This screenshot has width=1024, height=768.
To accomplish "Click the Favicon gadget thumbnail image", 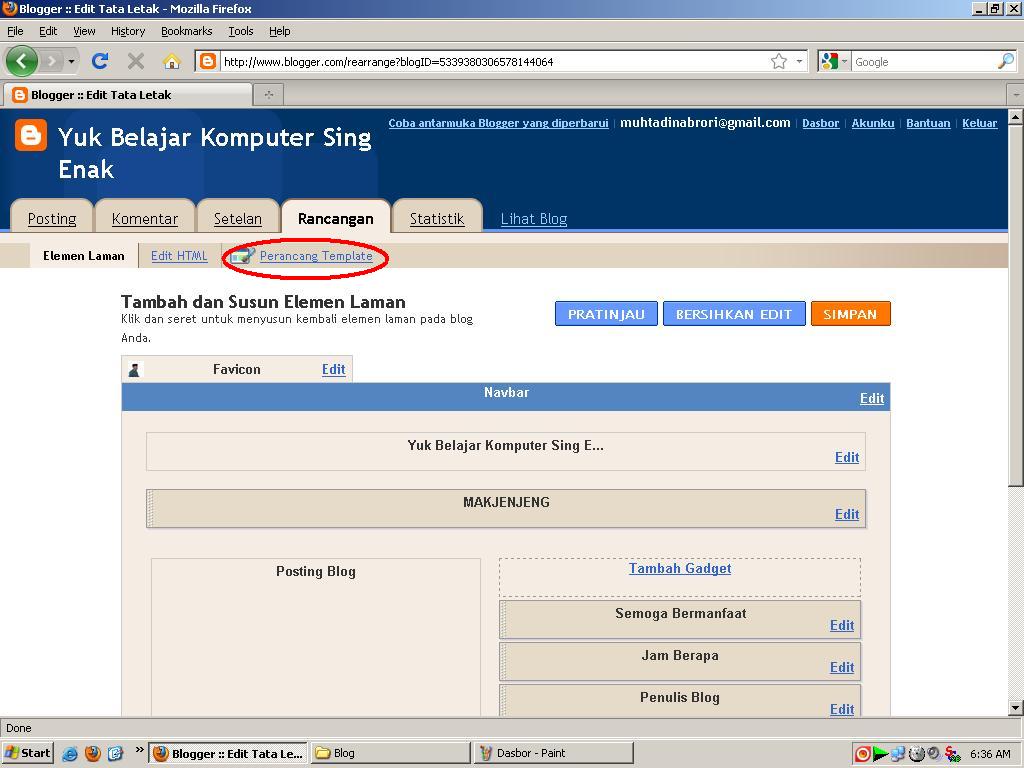I will click(134, 370).
